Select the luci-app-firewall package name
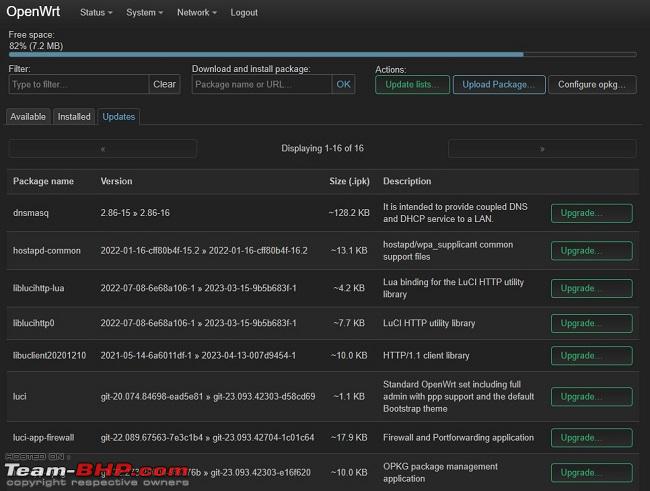The width and height of the screenshot is (650, 491). tap(44, 438)
